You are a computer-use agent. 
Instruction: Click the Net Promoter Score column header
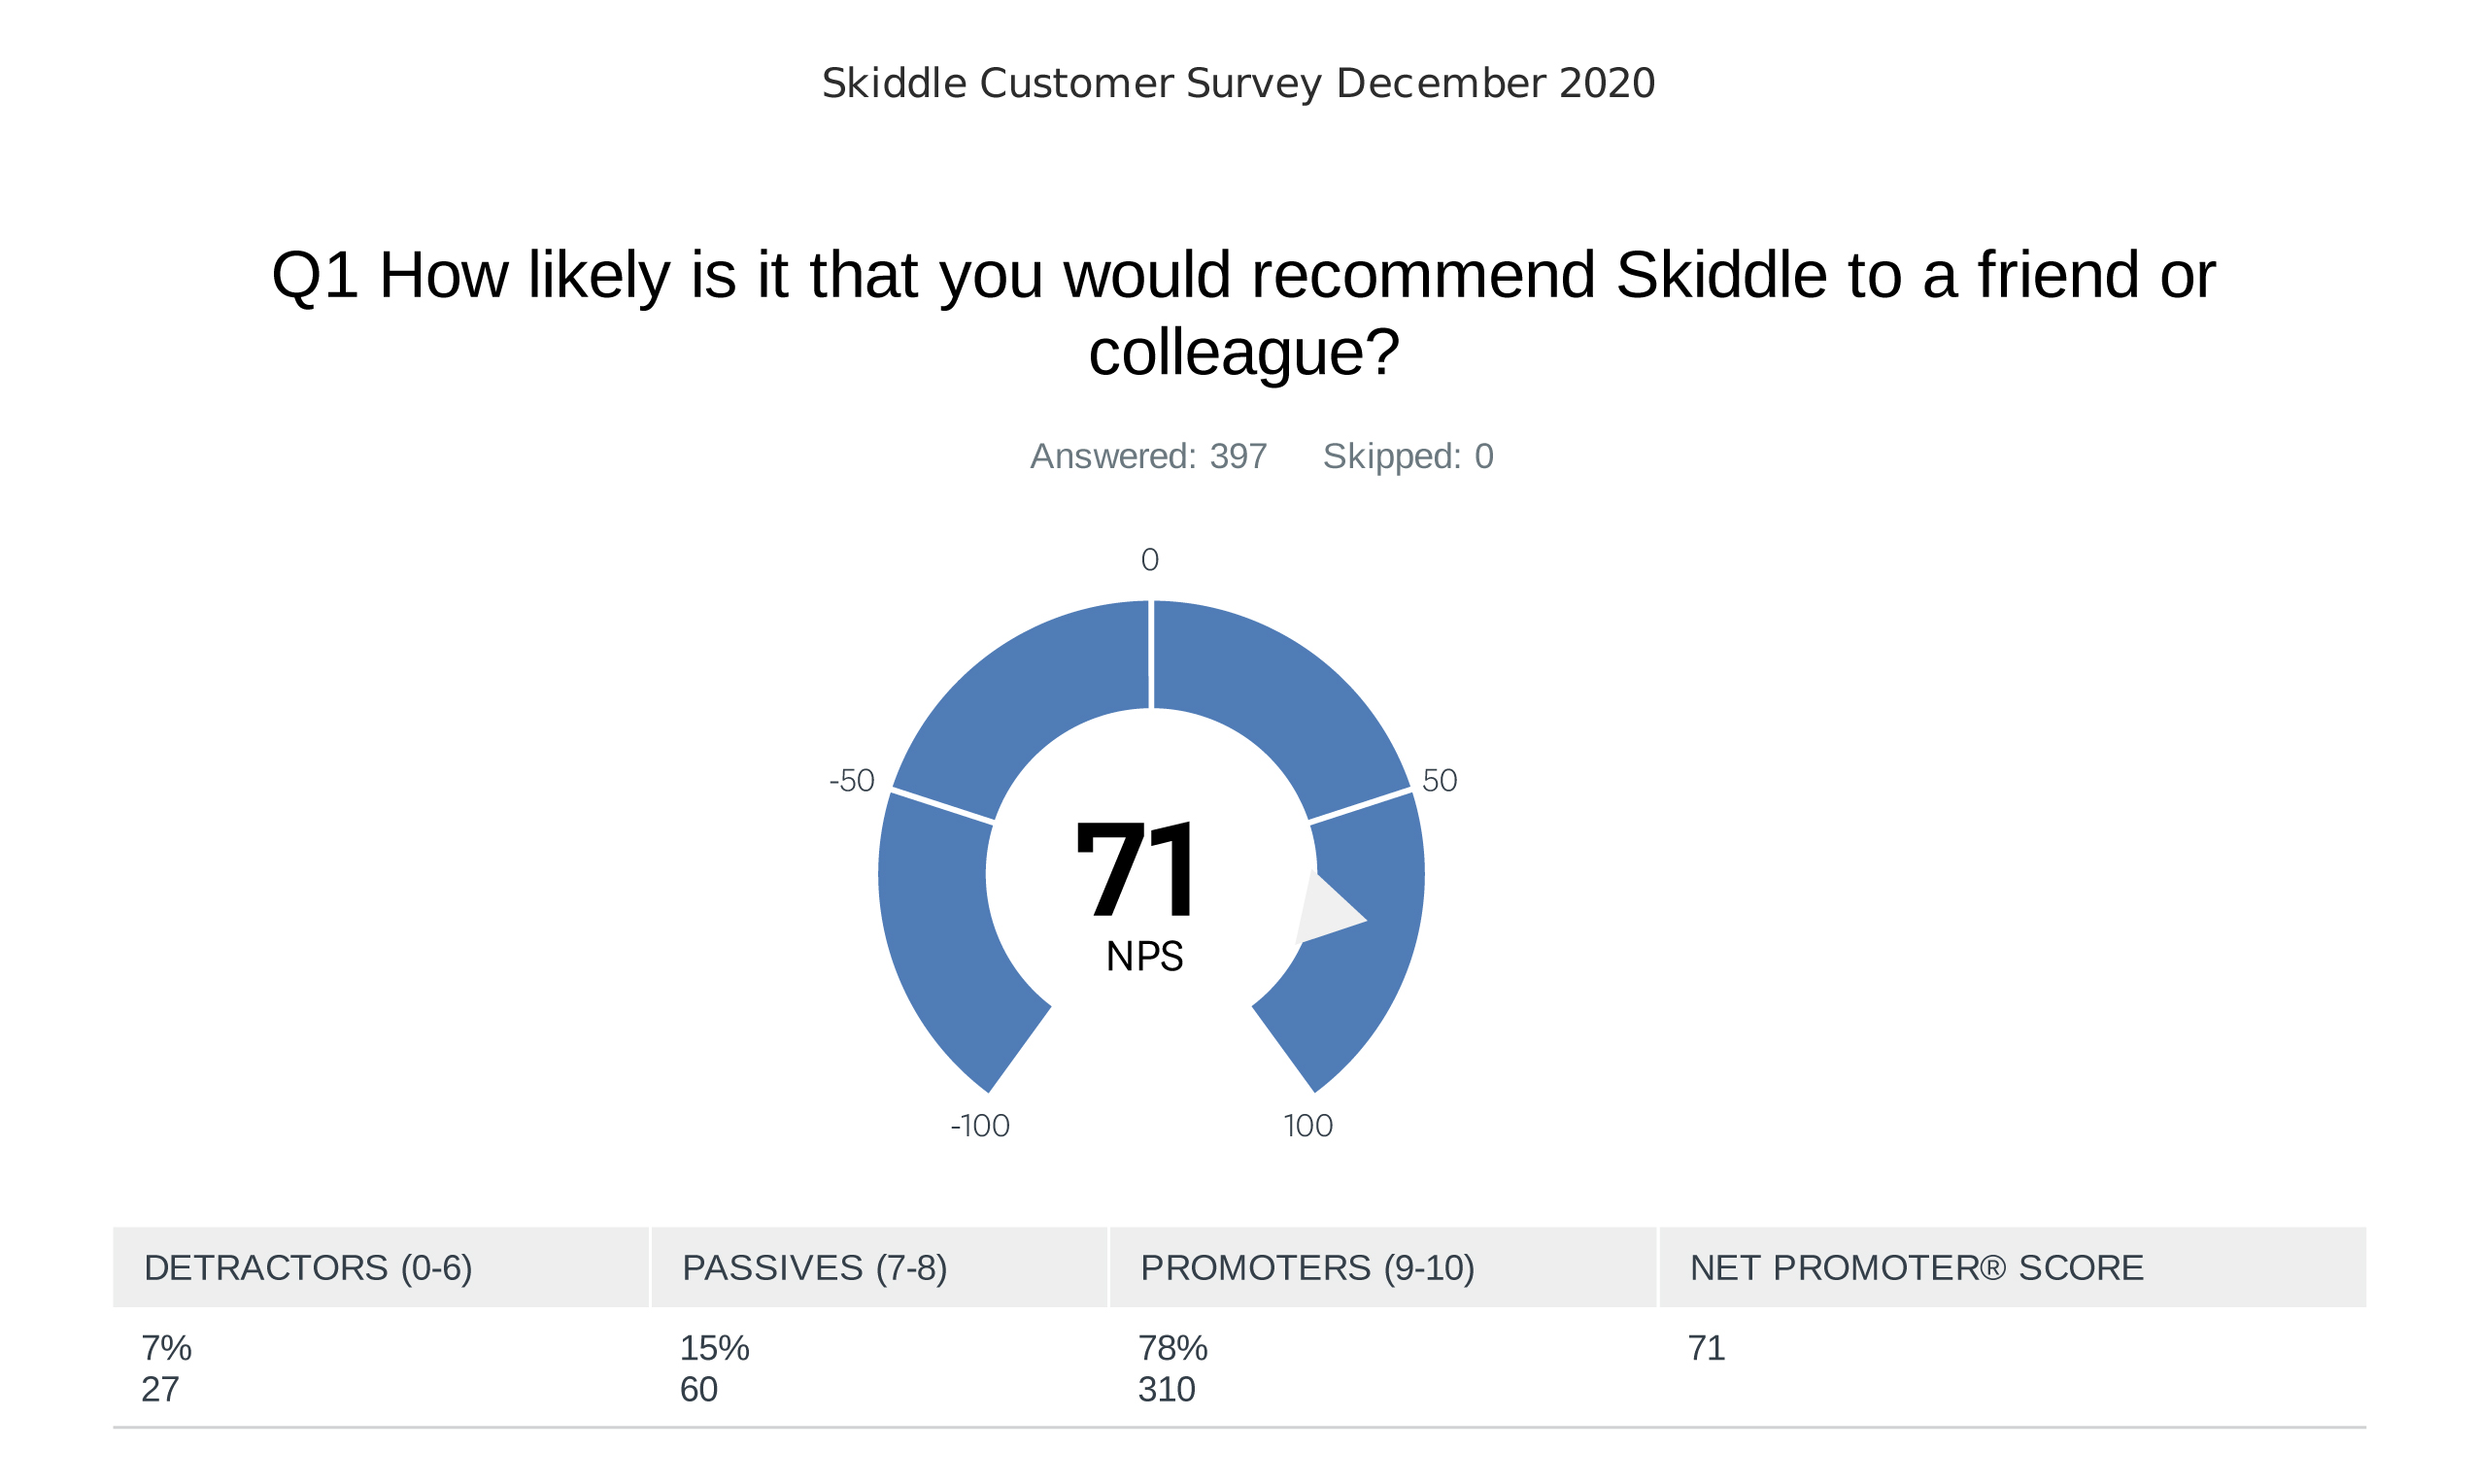pos(2012,1267)
